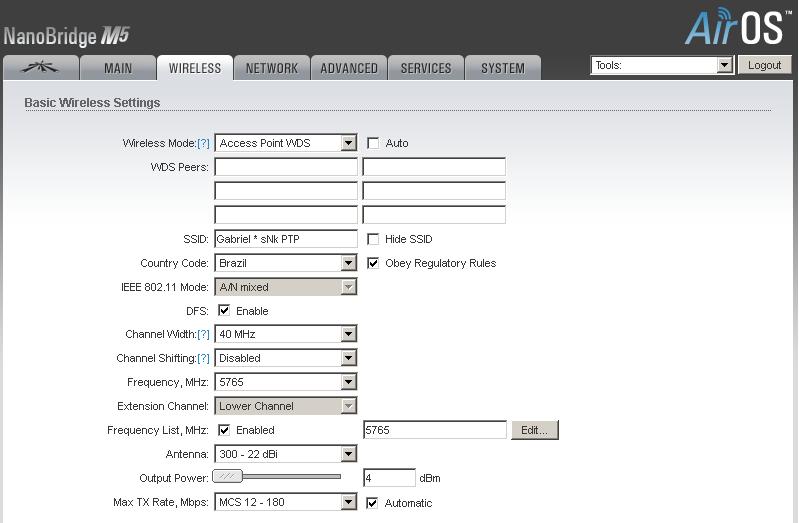
Task: Click third-row WDS Peers field in left column
Action: point(286,215)
